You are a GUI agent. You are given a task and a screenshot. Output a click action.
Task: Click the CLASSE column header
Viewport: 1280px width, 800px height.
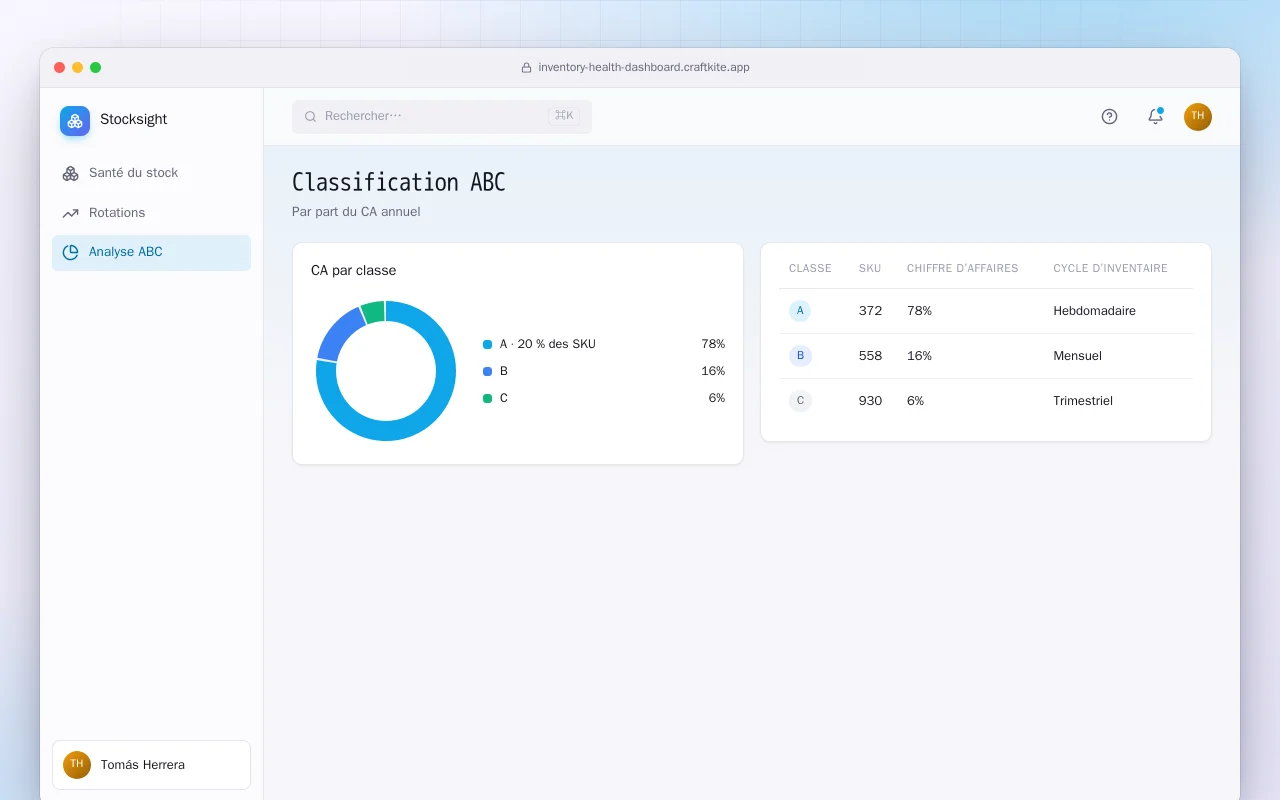810,269
